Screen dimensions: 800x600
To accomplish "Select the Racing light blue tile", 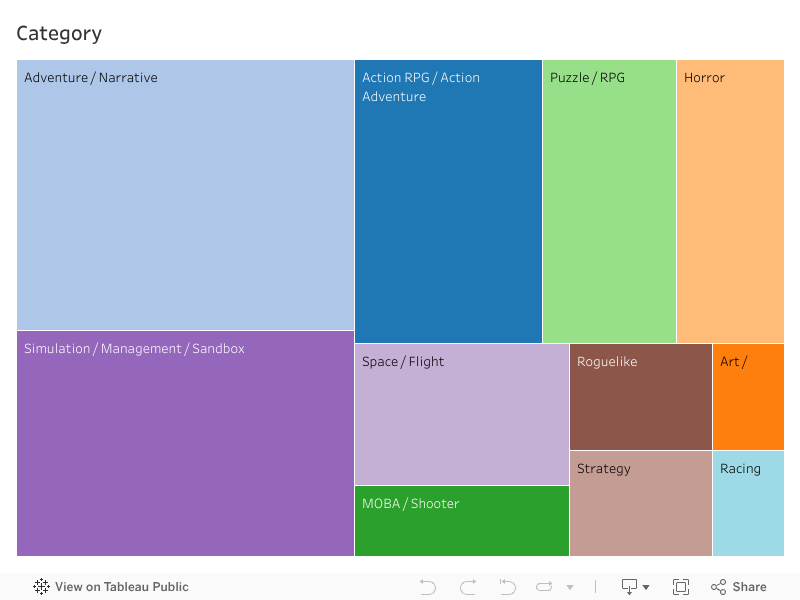I will [748, 503].
